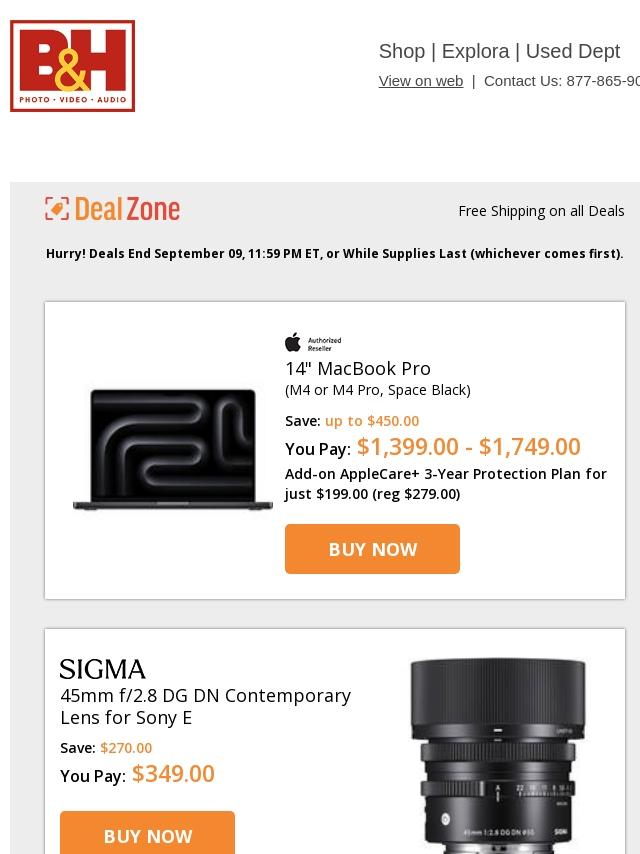Click the MacBook price range $1,399.00 - $1,749.00
The height and width of the screenshot is (854, 640).
tap(468, 447)
